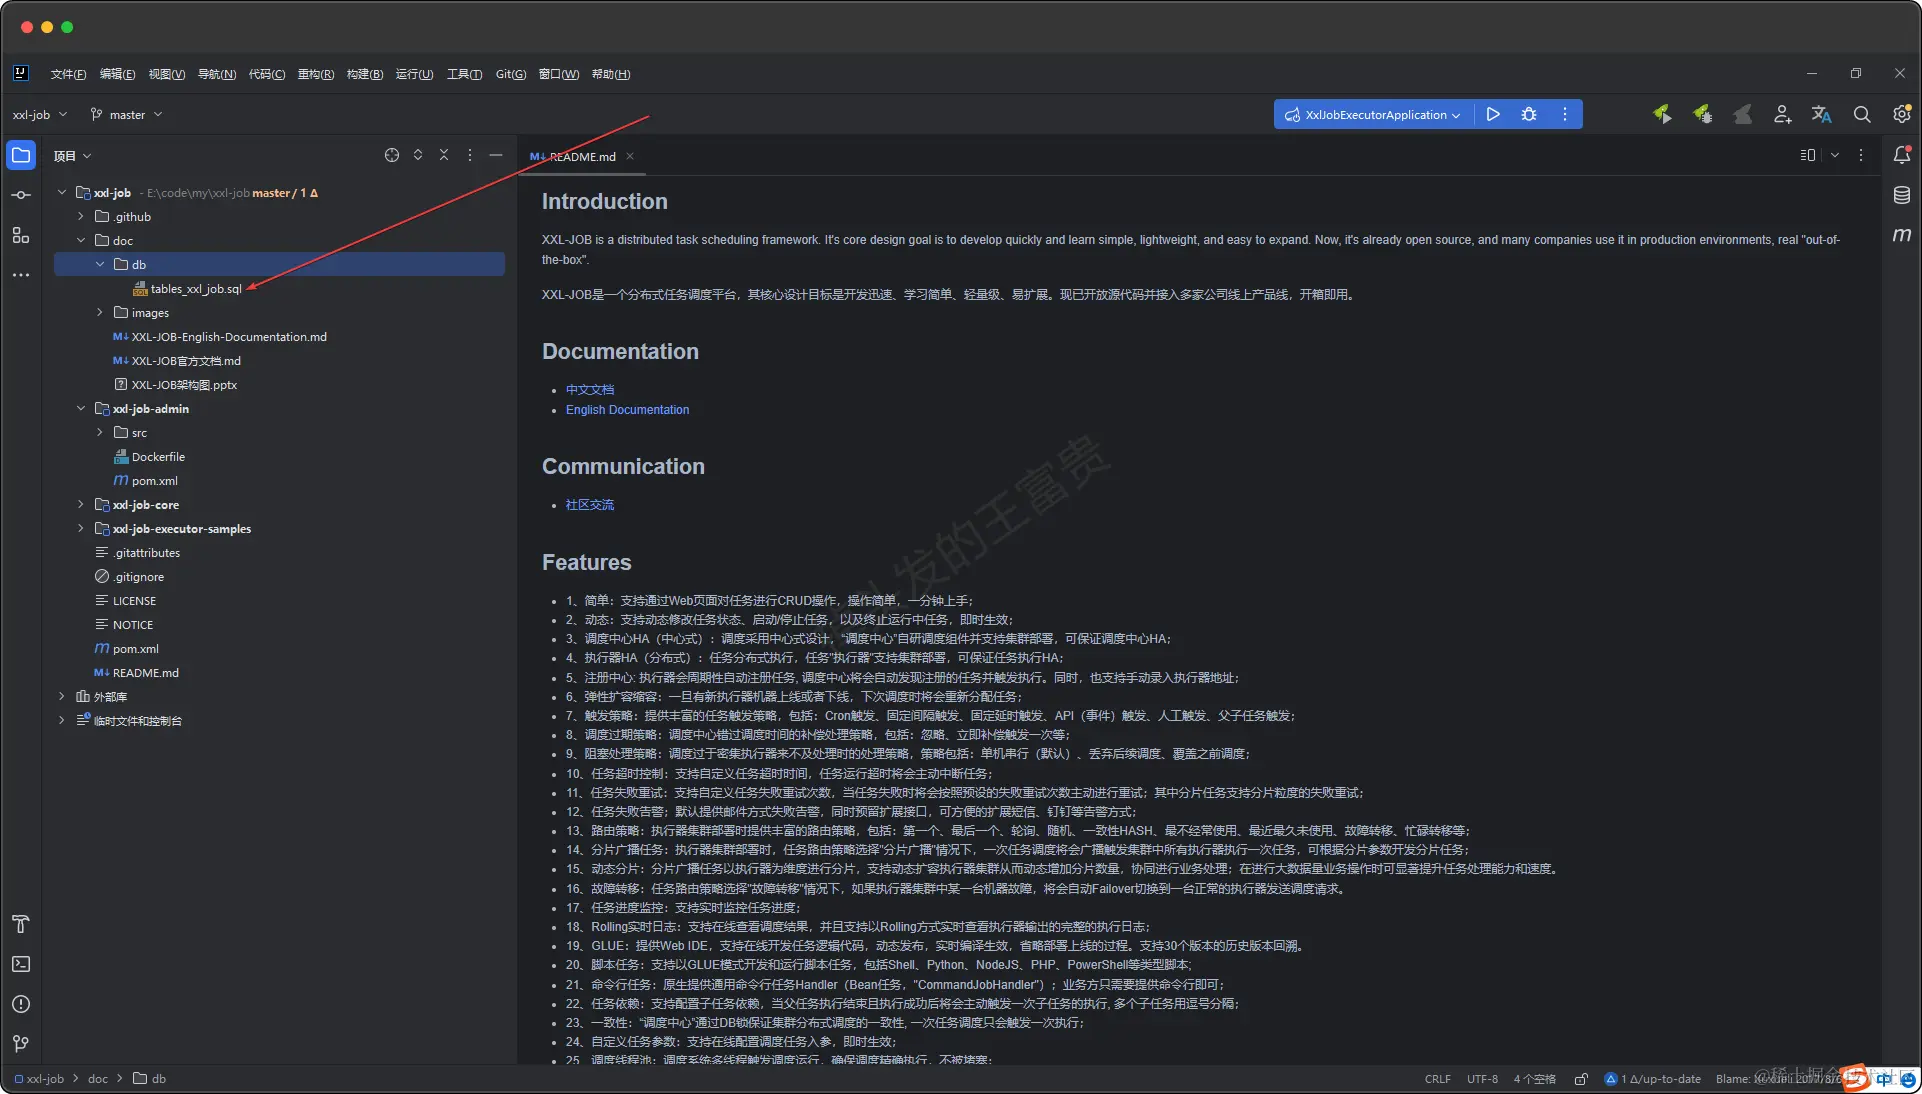Open the Database tool window

coord(1901,195)
